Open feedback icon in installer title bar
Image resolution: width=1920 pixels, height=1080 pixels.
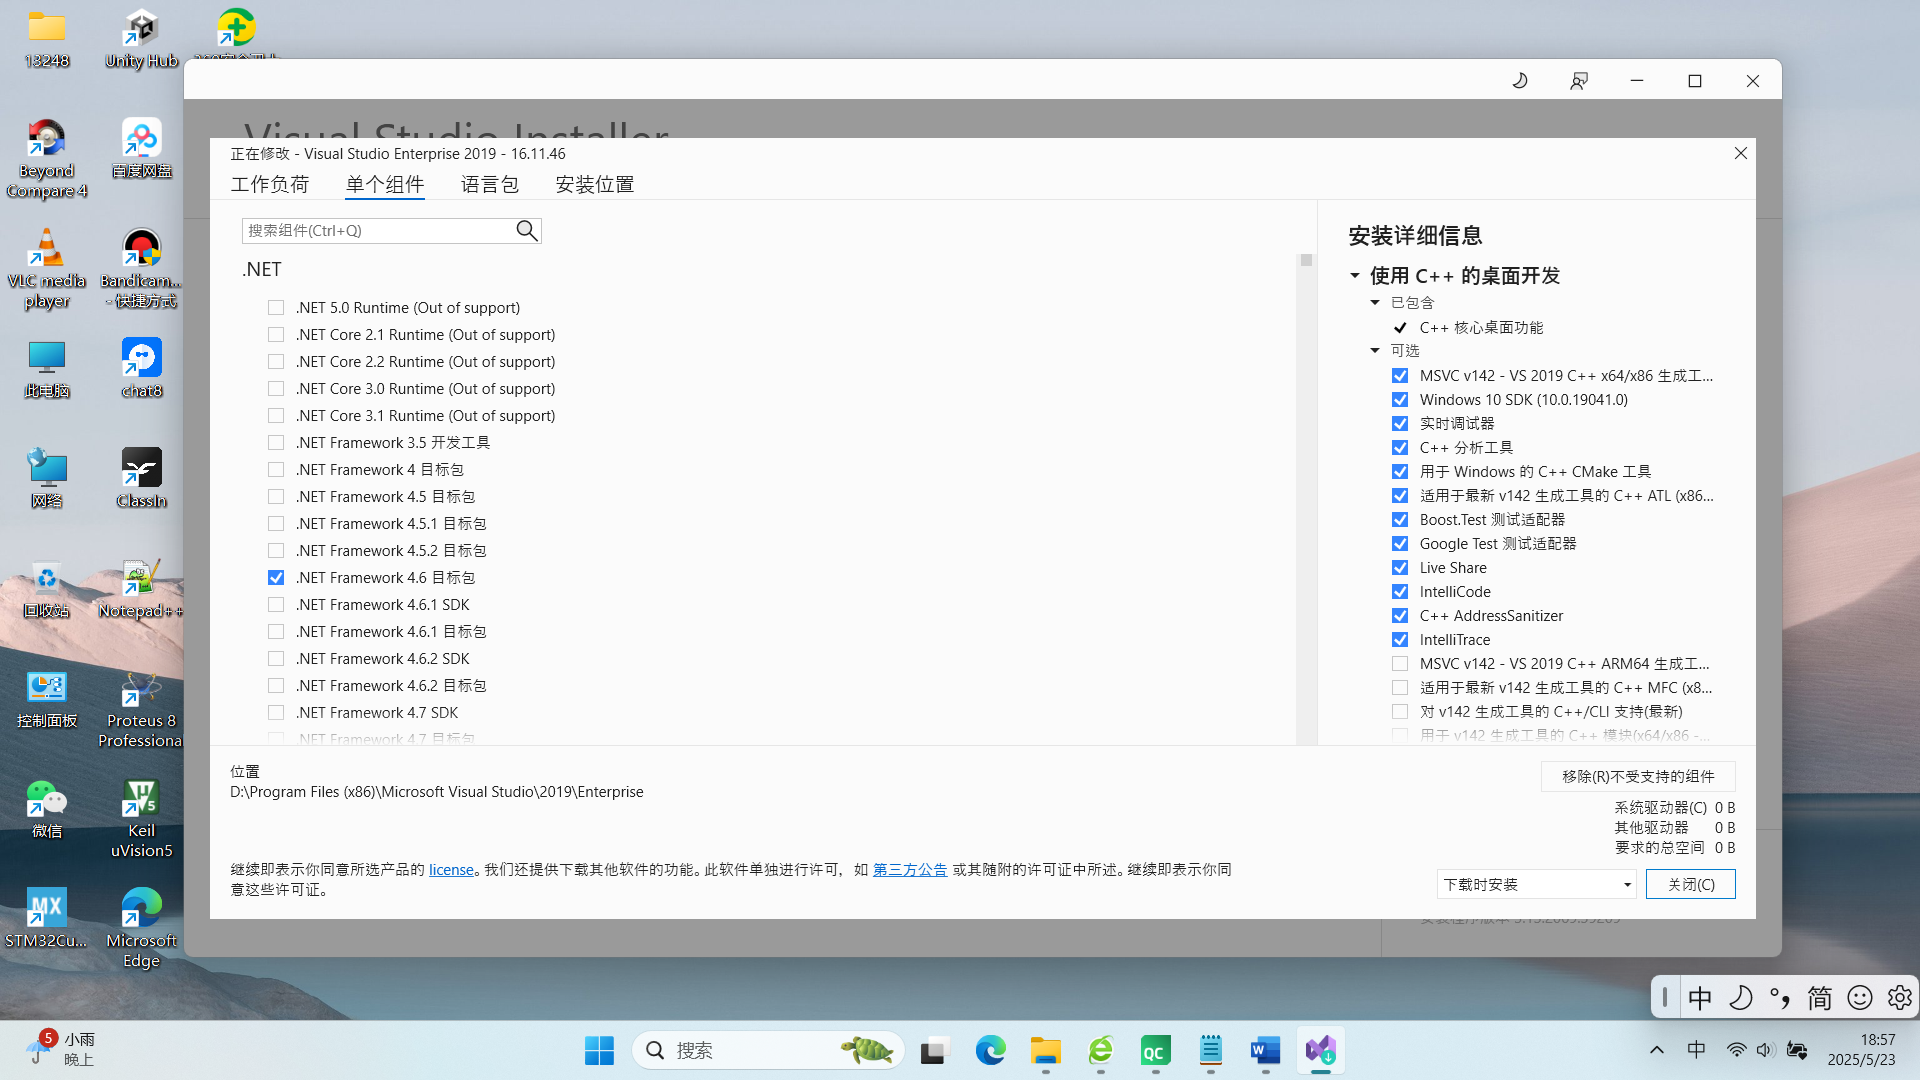click(1578, 80)
